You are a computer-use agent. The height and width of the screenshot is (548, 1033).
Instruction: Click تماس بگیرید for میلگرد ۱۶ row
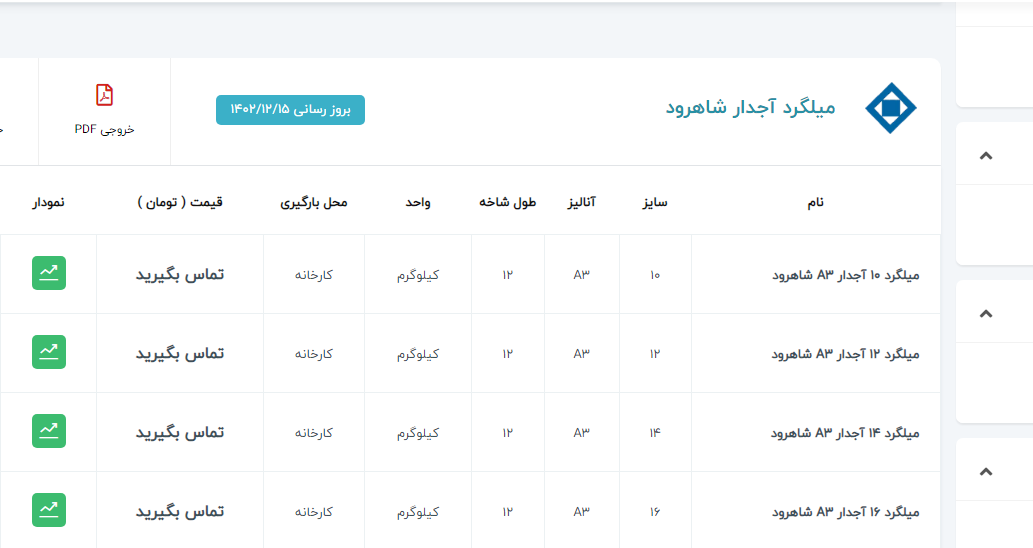(180, 511)
